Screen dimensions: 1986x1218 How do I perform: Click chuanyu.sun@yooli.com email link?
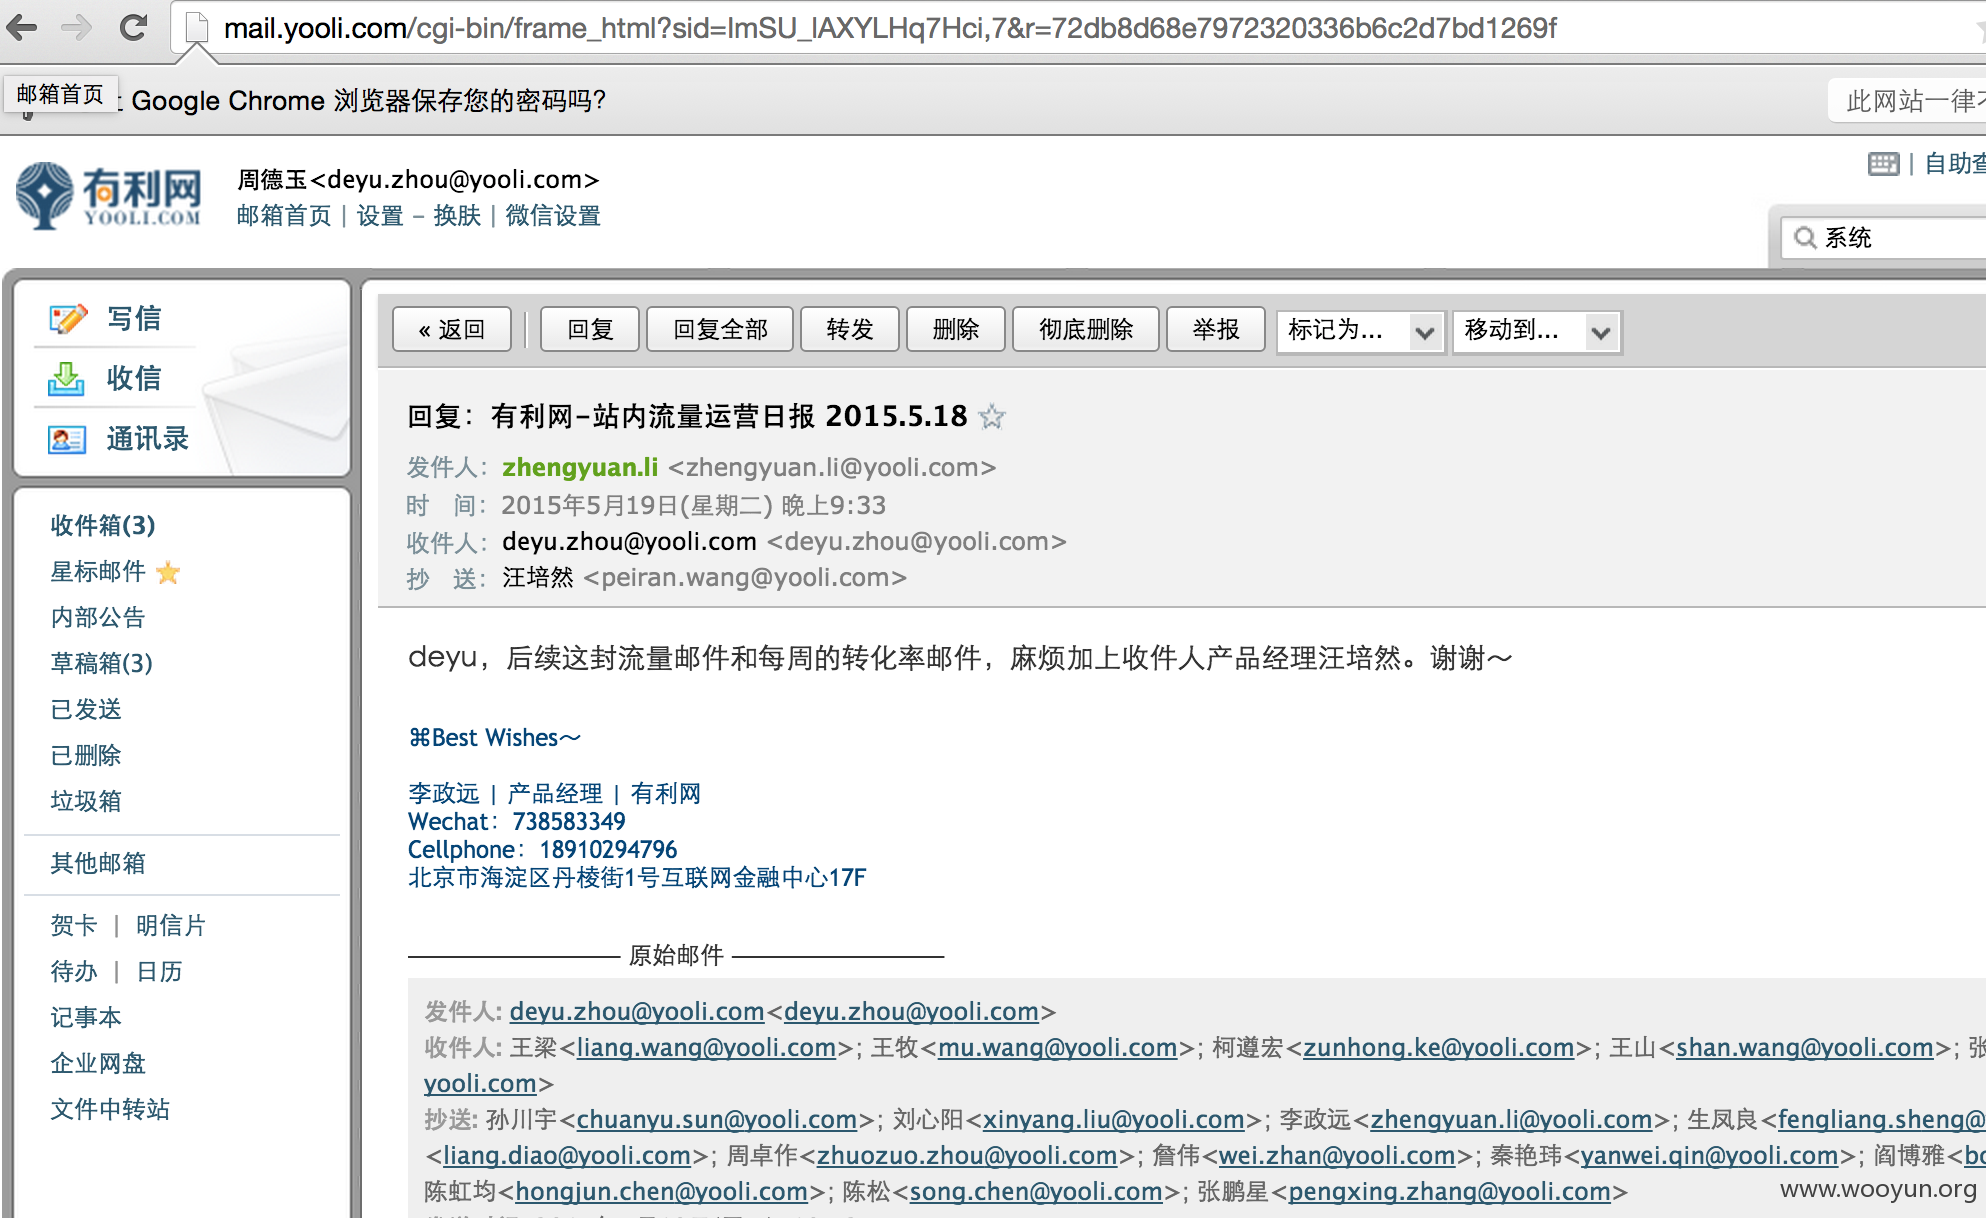tap(716, 1120)
